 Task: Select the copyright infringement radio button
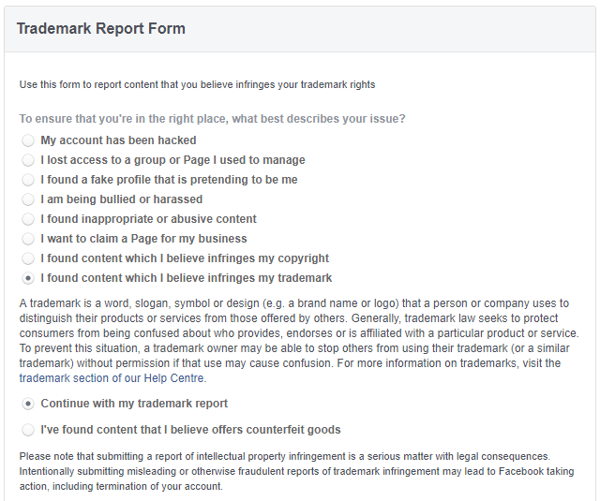(28, 258)
